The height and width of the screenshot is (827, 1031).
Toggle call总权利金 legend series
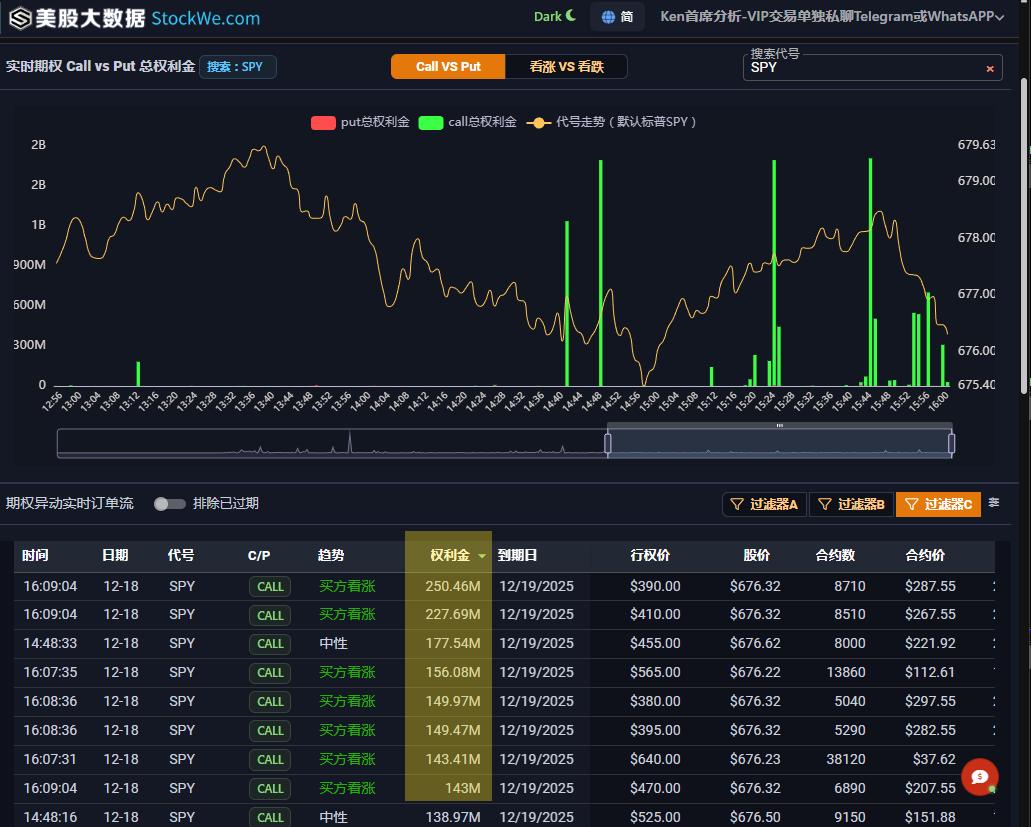431,123
